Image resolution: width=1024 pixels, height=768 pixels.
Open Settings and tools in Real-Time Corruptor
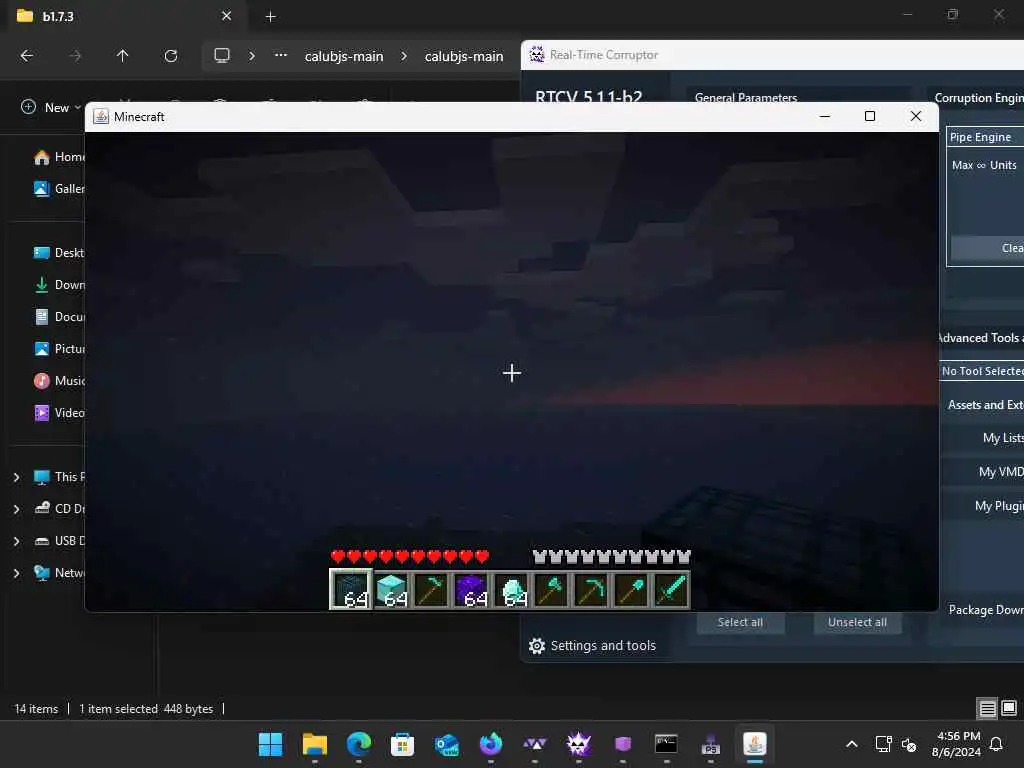592,646
